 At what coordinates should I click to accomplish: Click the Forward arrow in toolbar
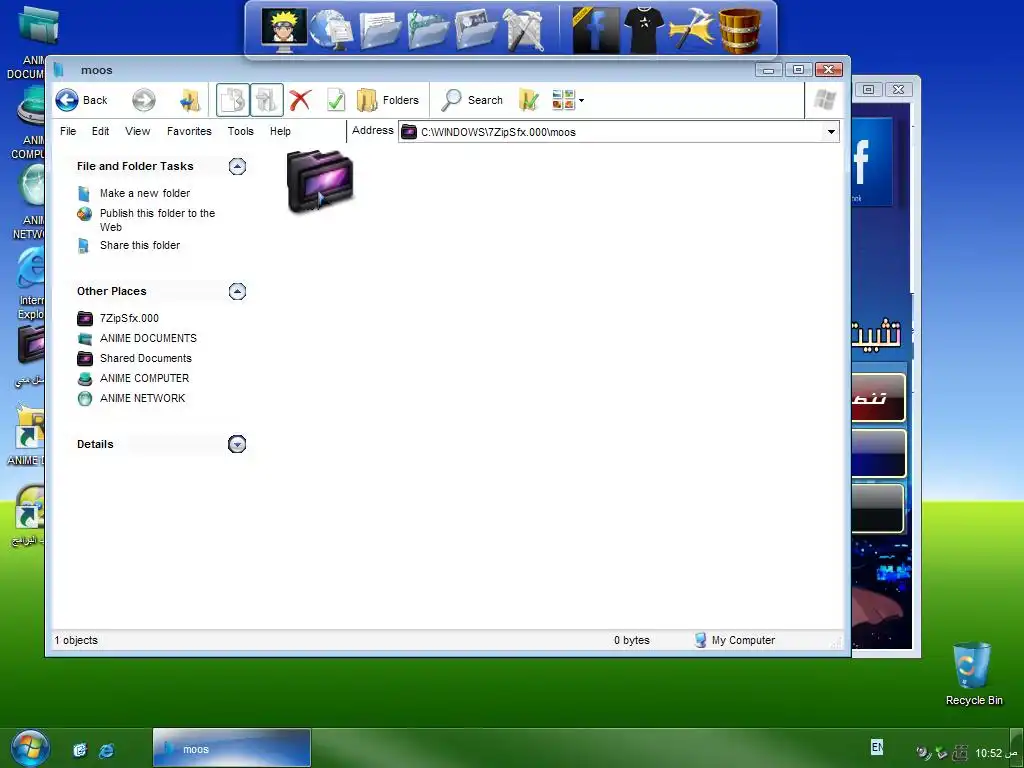click(144, 100)
